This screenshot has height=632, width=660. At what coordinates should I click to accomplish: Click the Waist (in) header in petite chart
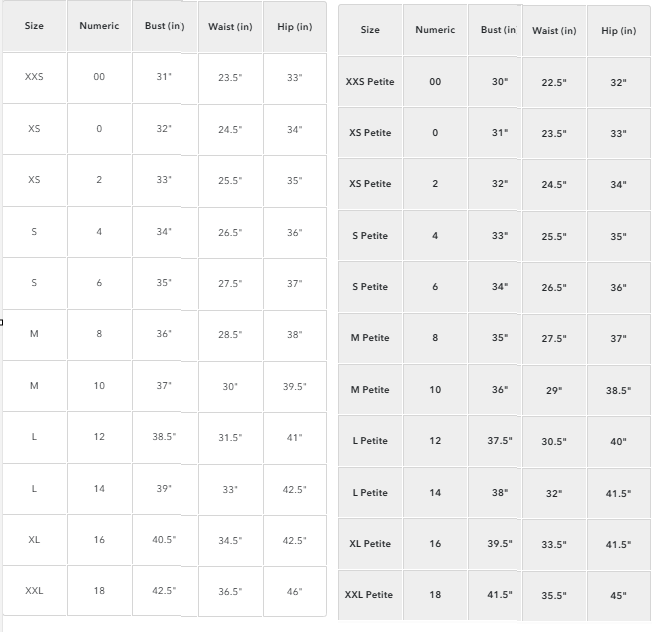coord(554,30)
